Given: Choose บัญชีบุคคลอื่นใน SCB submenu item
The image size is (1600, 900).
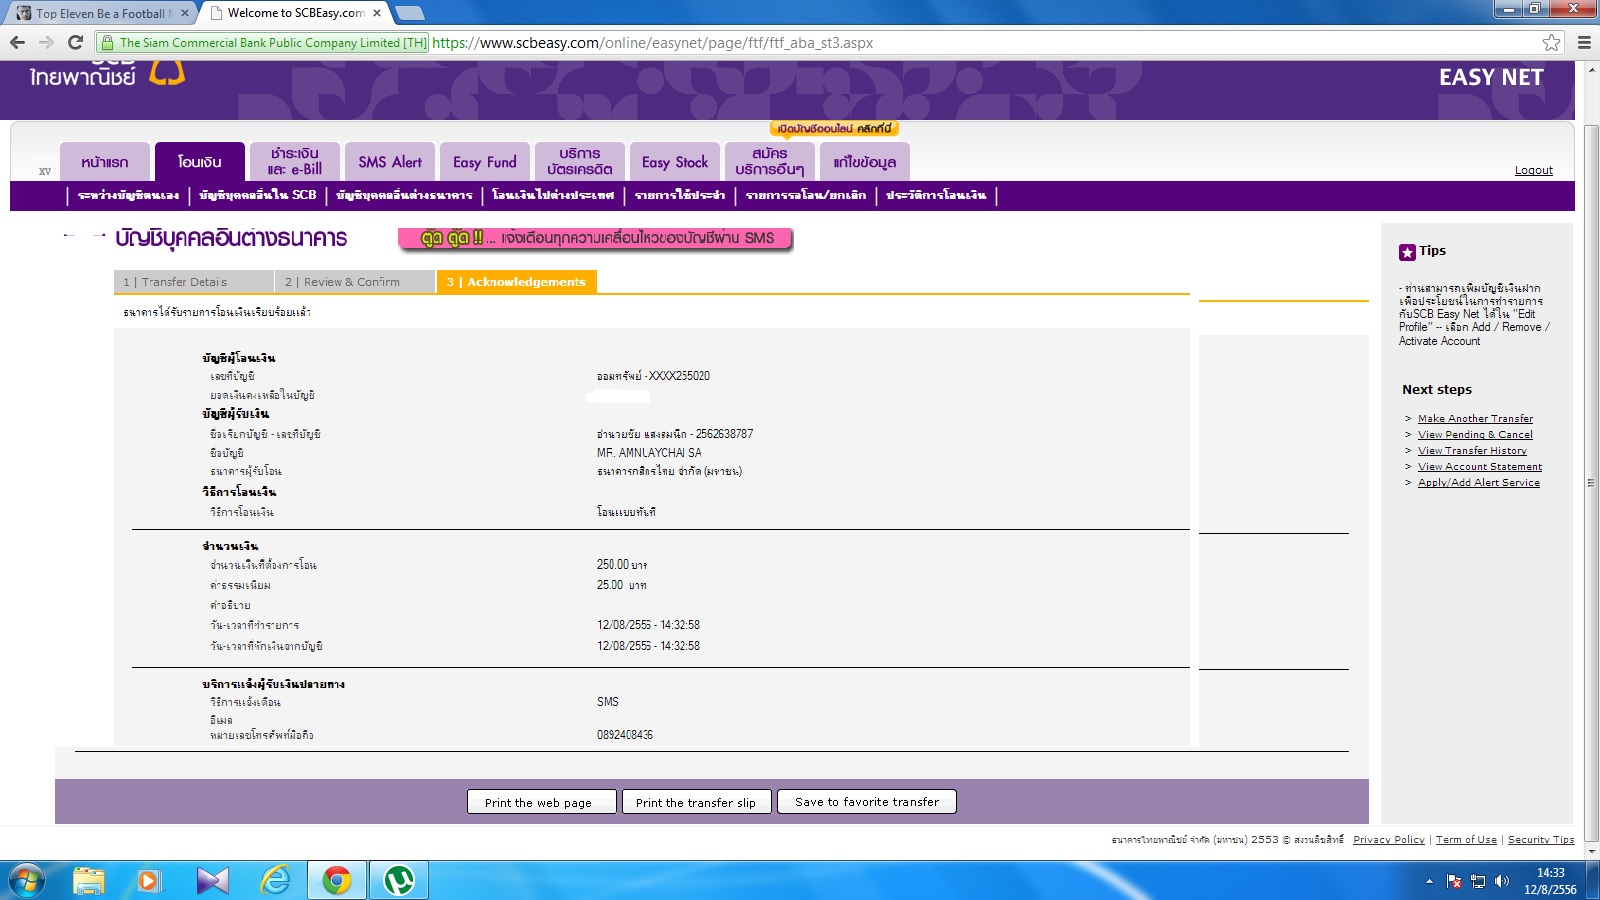Looking at the screenshot, I should click(258, 195).
